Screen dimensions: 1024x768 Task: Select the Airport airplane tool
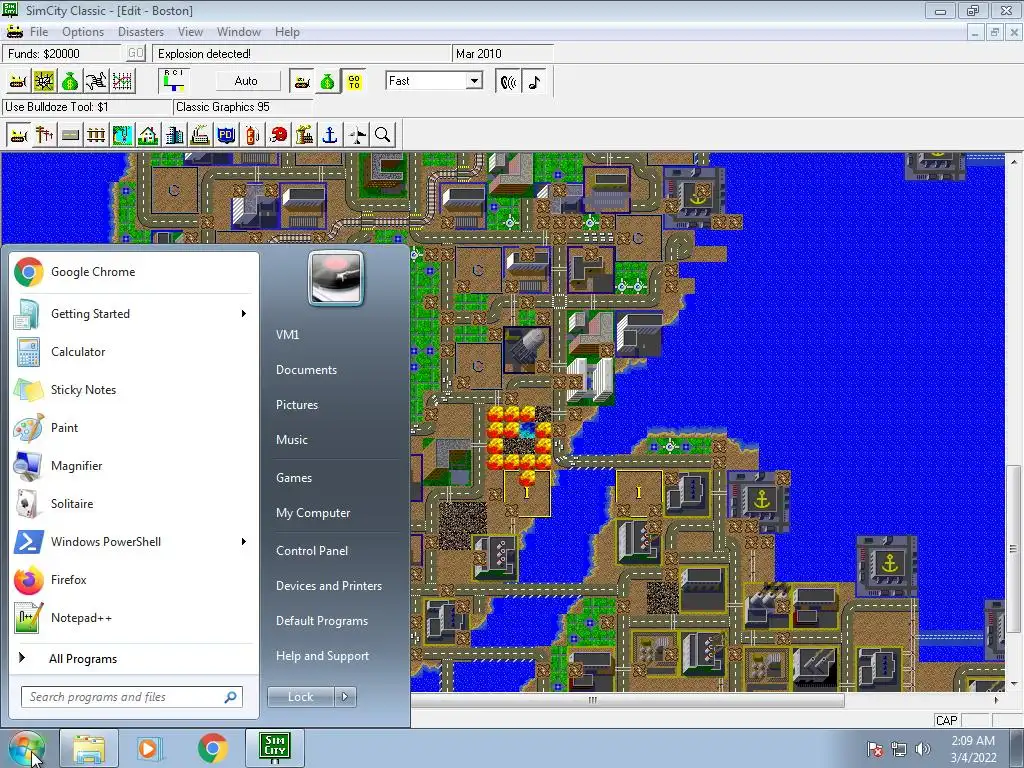click(x=357, y=135)
